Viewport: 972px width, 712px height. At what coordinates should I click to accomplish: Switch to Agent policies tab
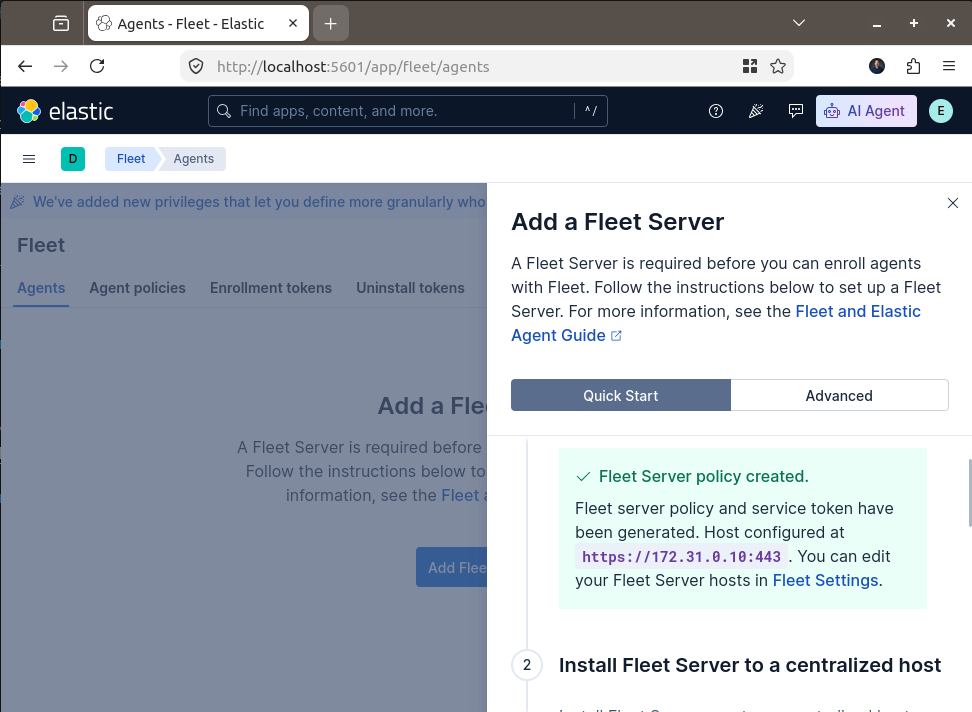pos(138,288)
